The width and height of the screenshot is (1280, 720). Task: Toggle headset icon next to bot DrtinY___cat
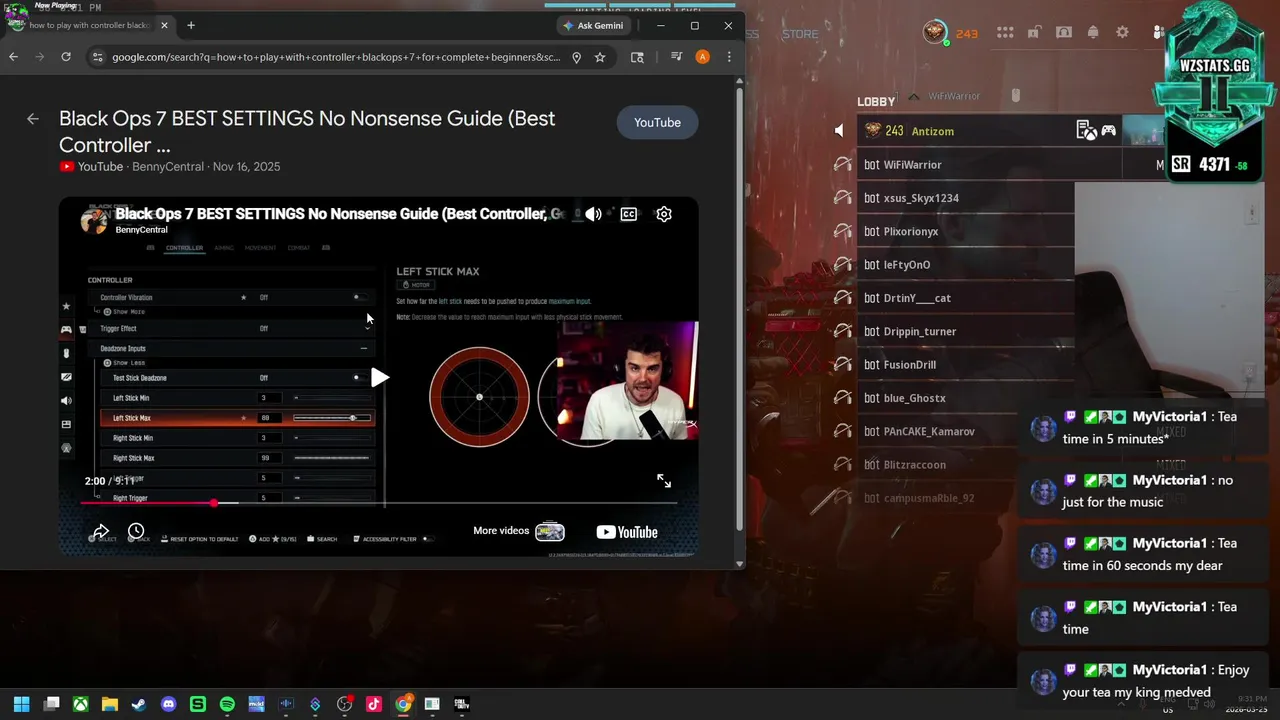(843, 298)
